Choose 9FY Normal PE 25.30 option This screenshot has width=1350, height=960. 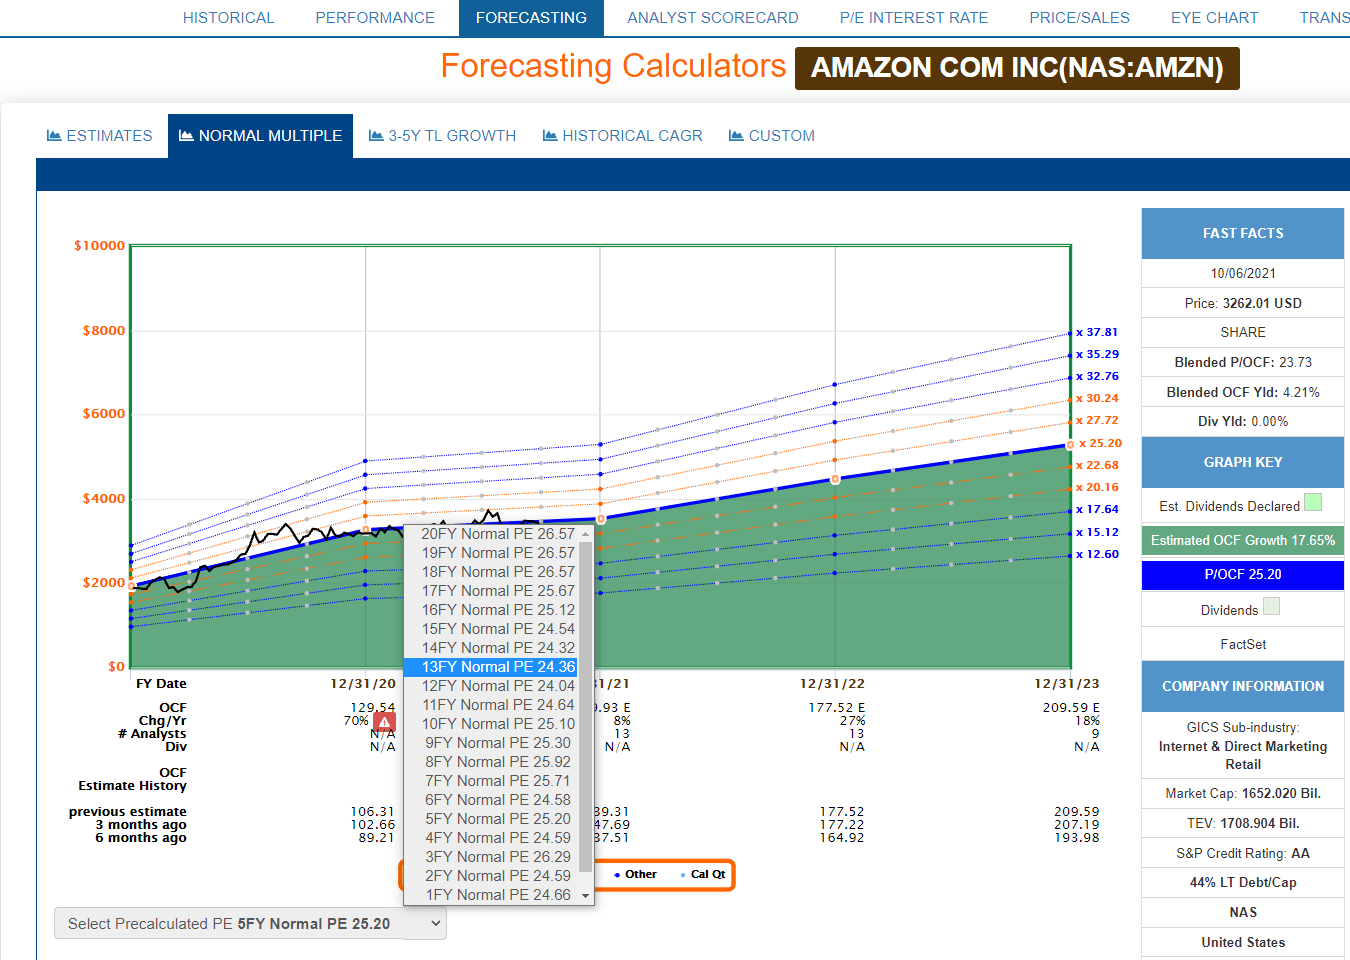[x=491, y=743]
